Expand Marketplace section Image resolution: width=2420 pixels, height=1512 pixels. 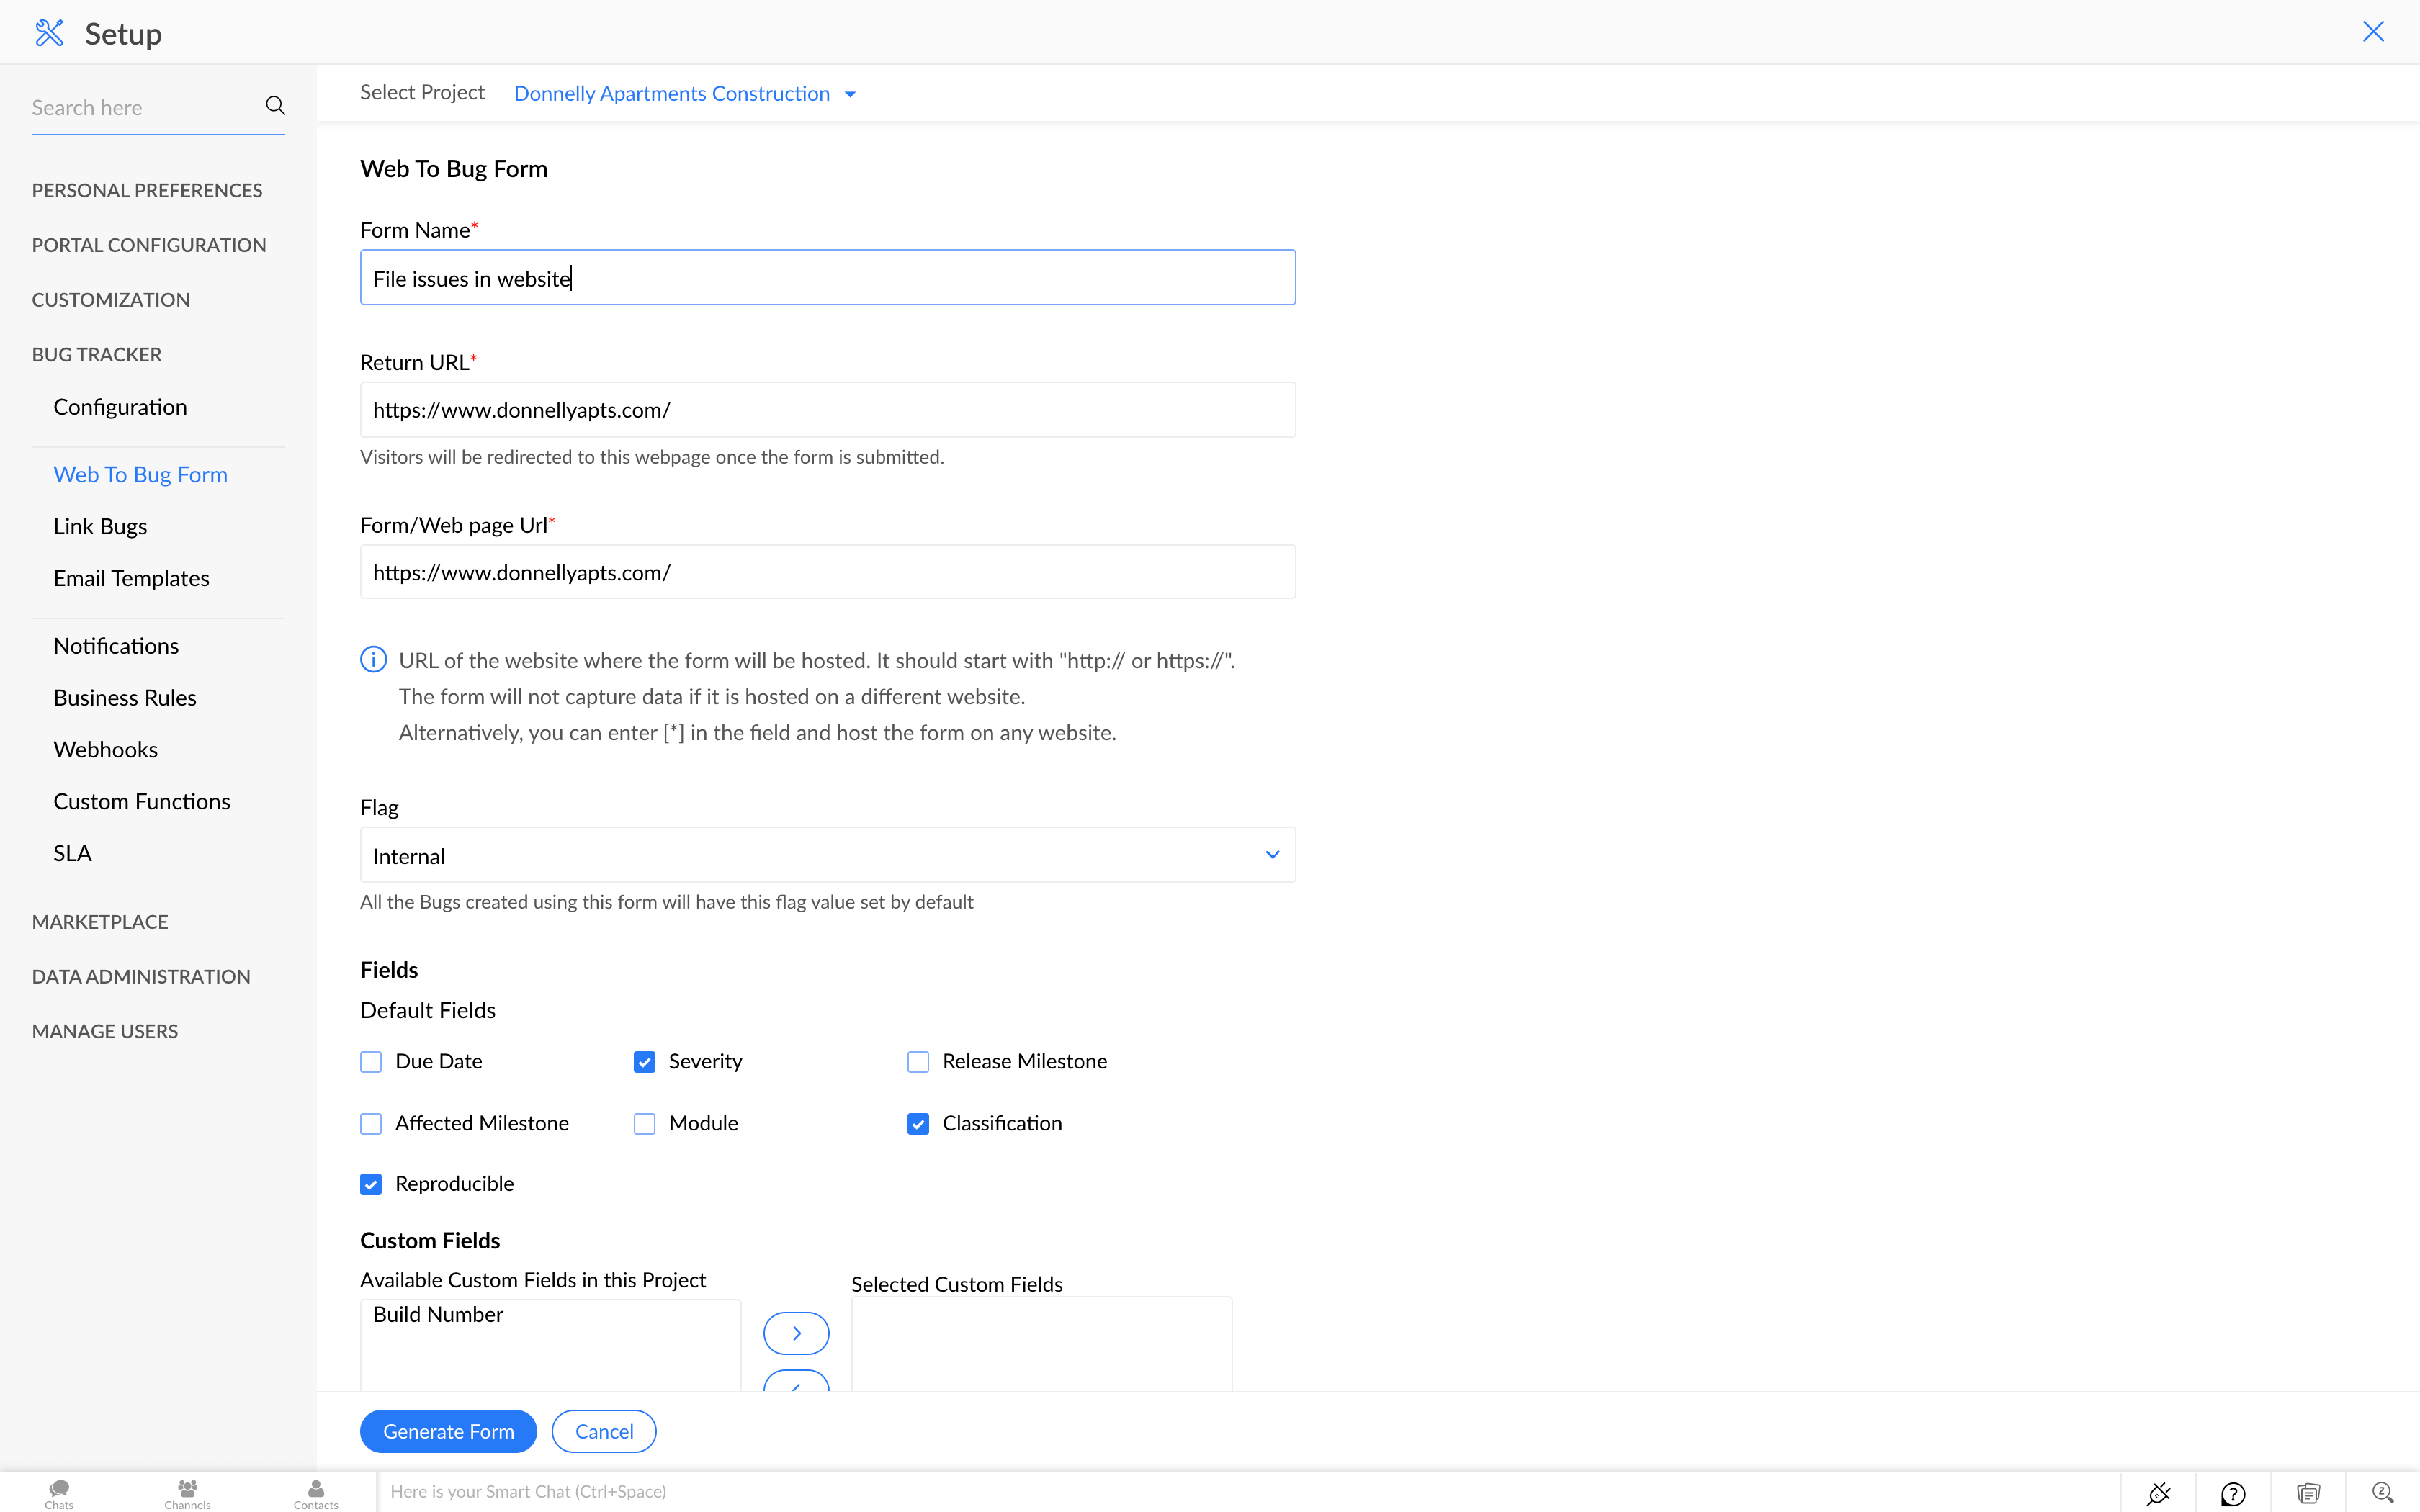pyautogui.click(x=100, y=922)
